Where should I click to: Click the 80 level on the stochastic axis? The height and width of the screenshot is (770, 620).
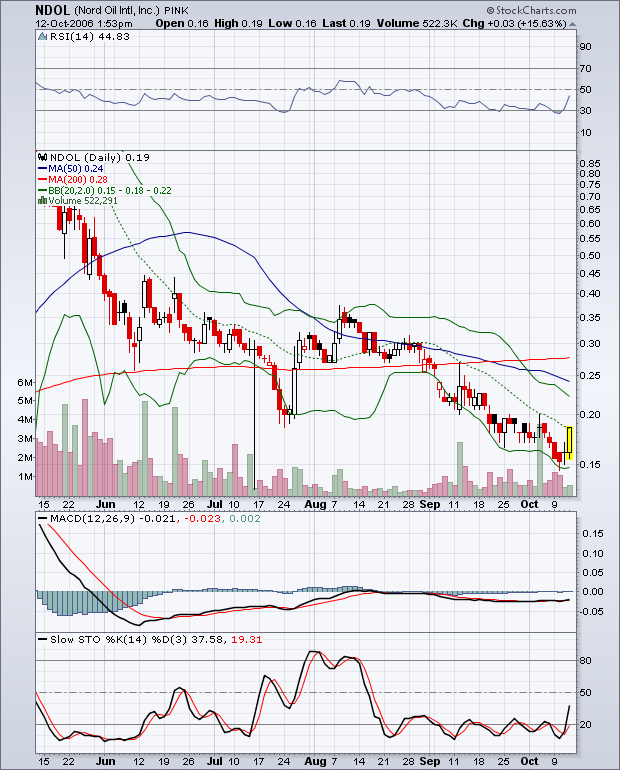(585, 660)
